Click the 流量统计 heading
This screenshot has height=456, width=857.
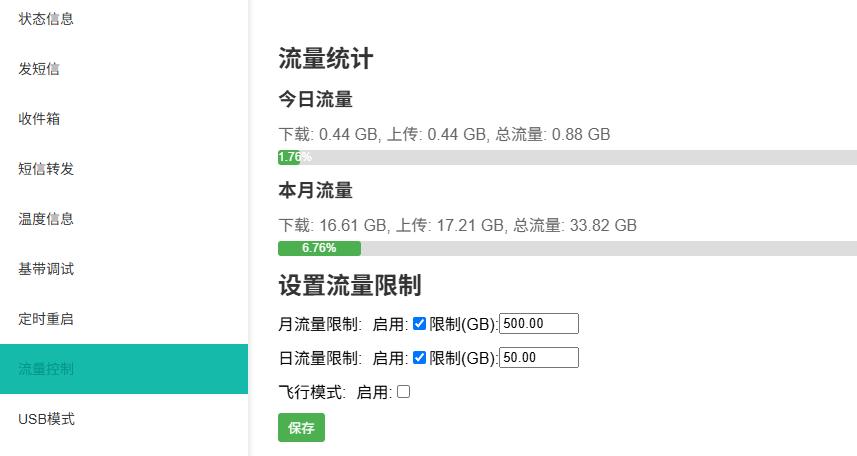click(326, 59)
